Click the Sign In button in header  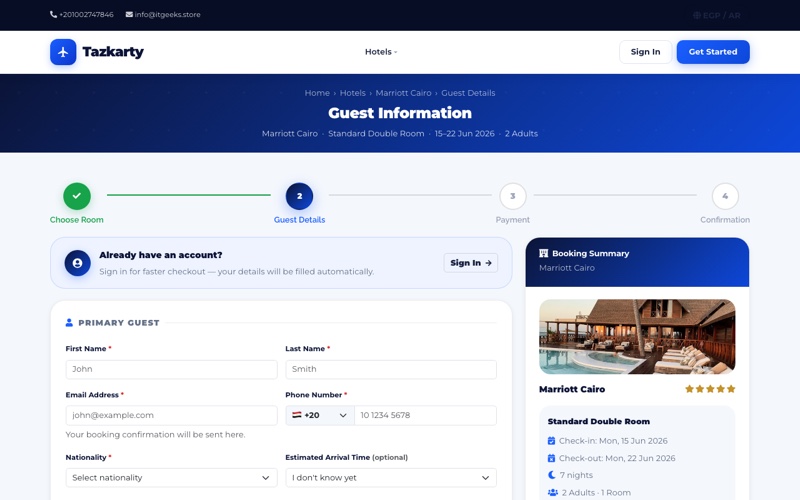coord(645,52)
